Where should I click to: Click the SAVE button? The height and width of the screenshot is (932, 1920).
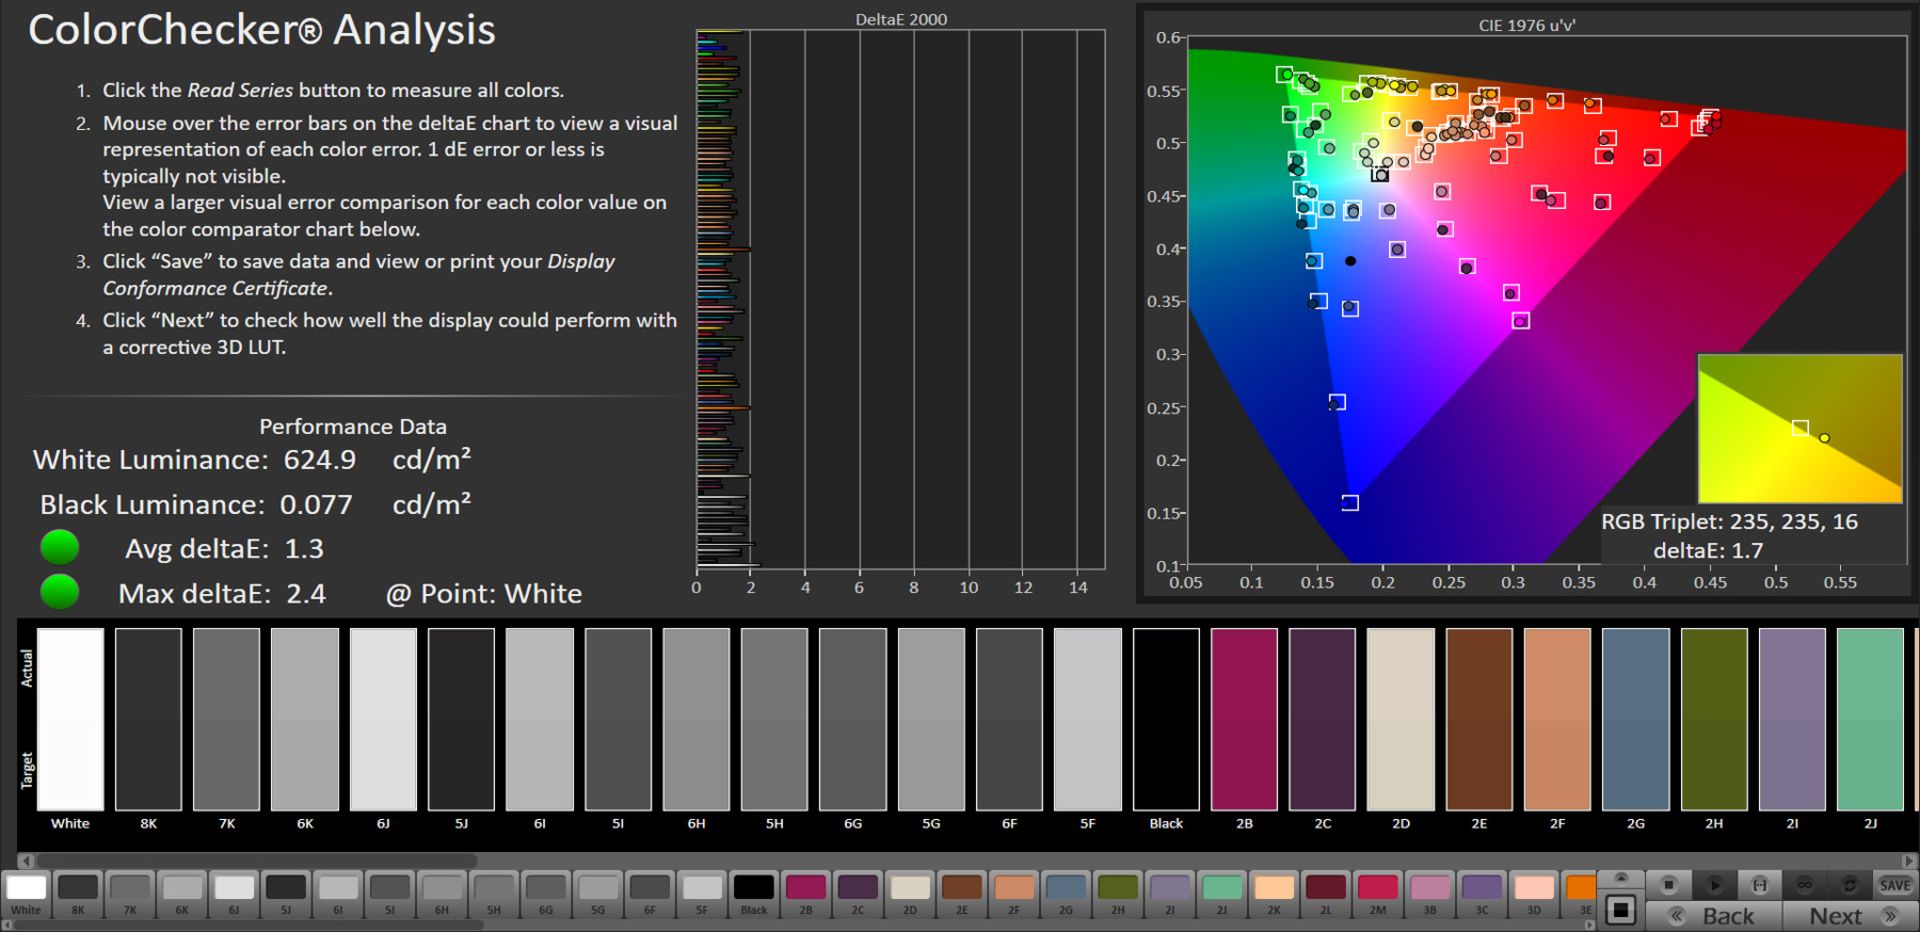1895,885
